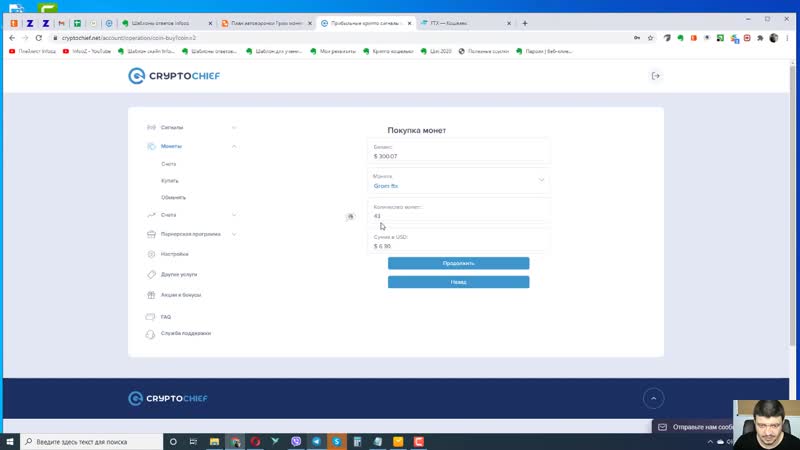Click the Назад button
This screenshot has height=450, width=800.
pyautogui.click(x=458, y=282)
